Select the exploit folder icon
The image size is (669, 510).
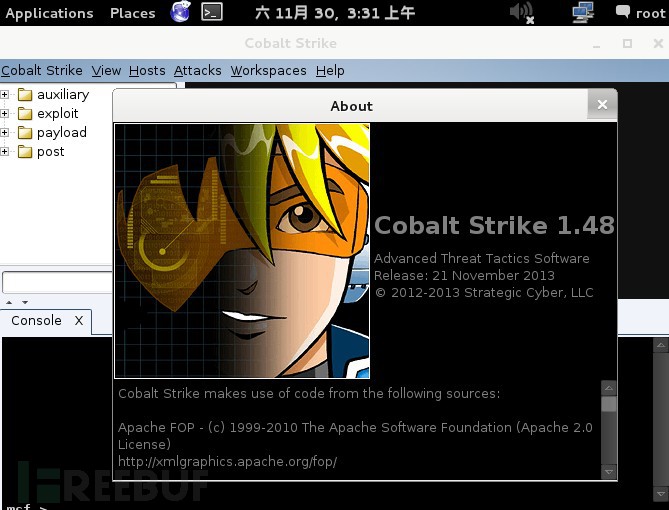(25, 114)
